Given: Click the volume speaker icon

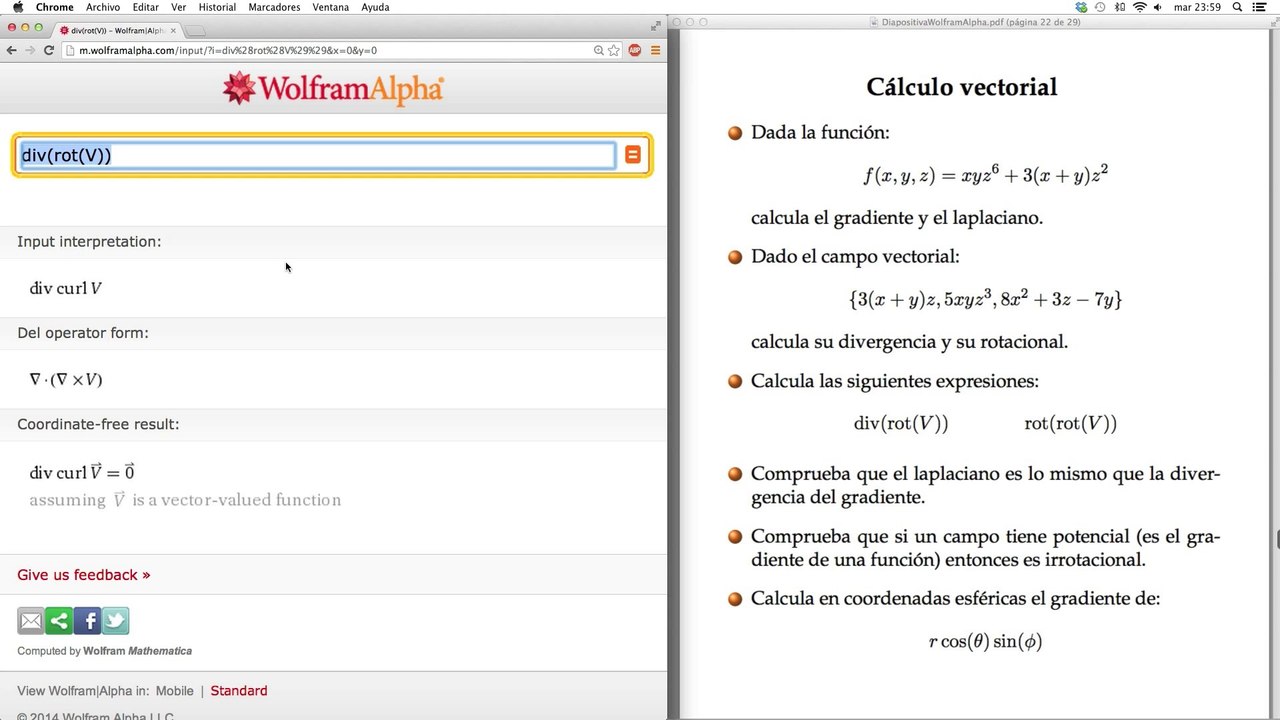Looking at the screenshot, I should pyautogui.click(x=1158, y=7).
